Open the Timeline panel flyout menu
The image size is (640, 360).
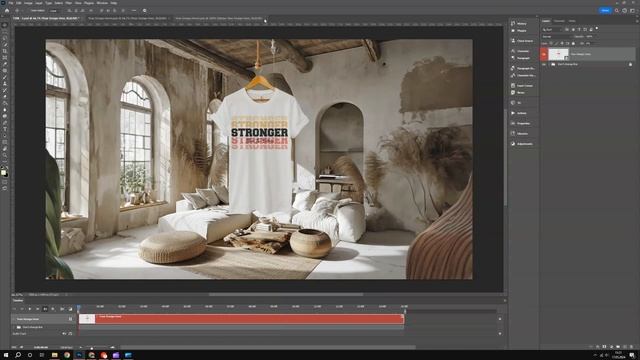[505, 300]
